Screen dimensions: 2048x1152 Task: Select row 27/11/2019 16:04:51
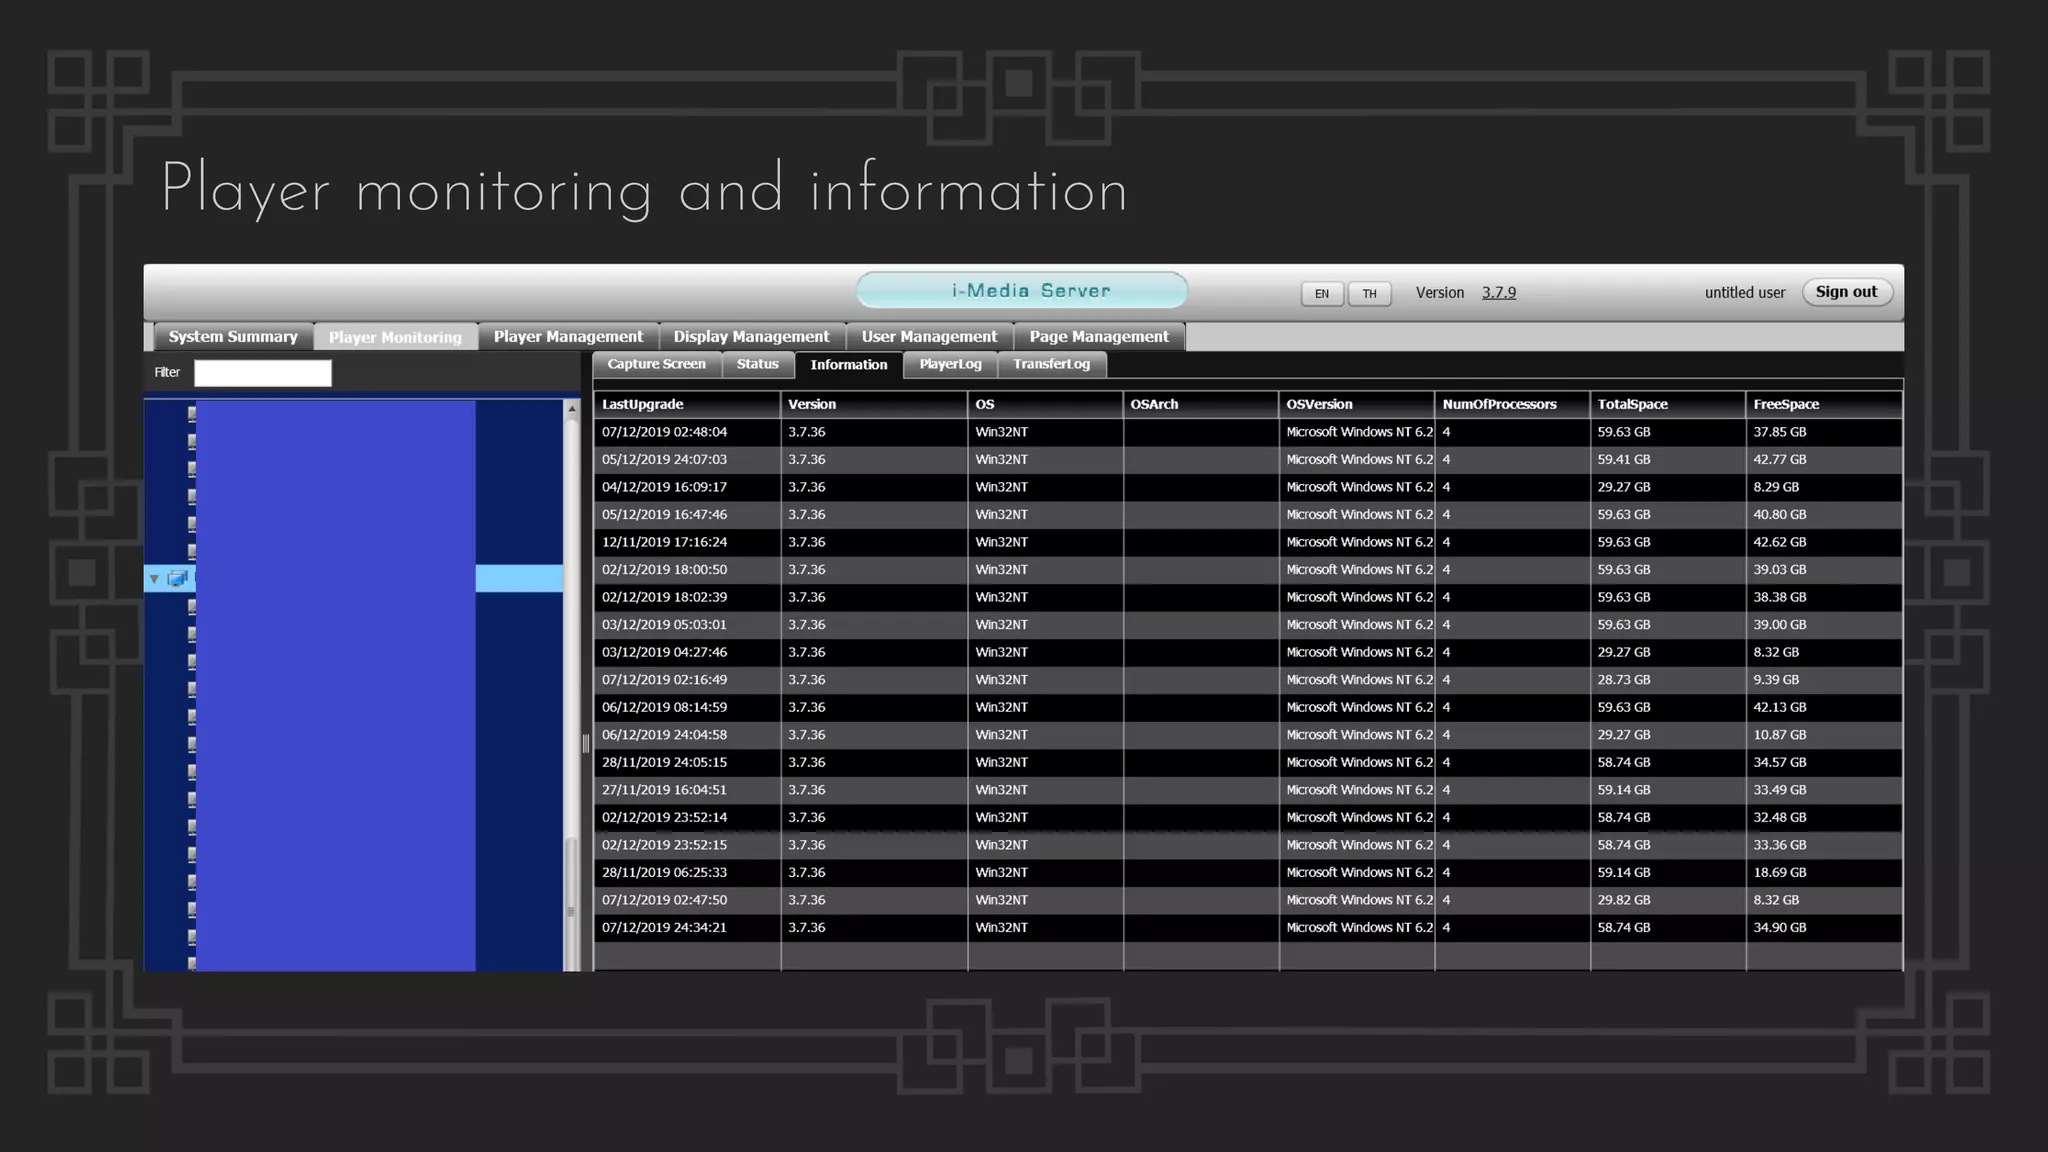[1248, 790]
